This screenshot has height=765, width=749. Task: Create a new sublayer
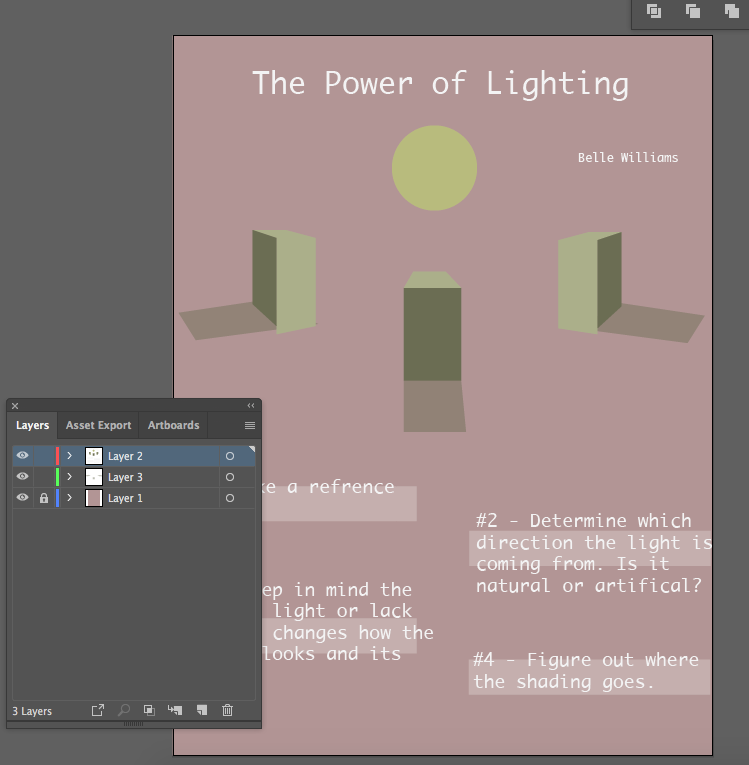(175, 710)
